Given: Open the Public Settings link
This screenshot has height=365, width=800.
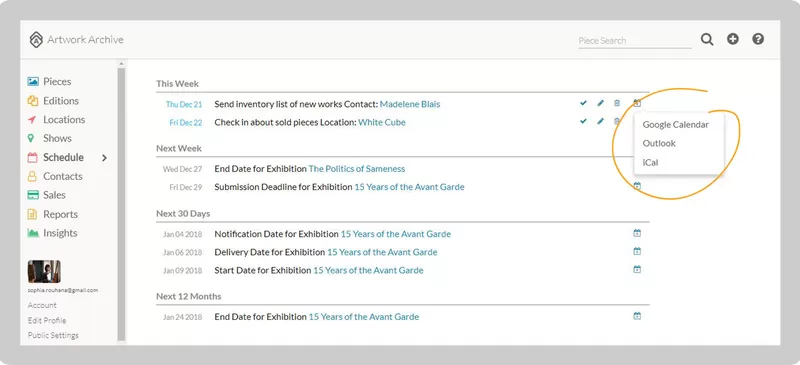Looking at the screenshot, I should click(53, 335).
